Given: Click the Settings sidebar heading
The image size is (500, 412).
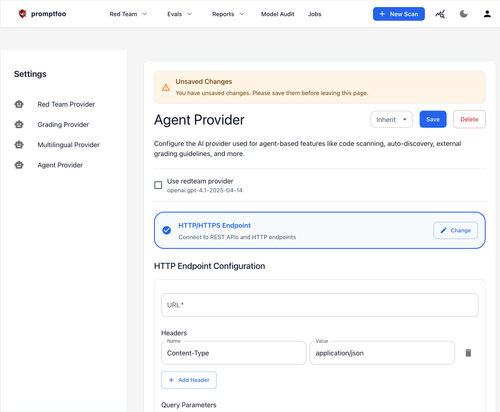Looking at the screenshot, I should click(30, 74).
